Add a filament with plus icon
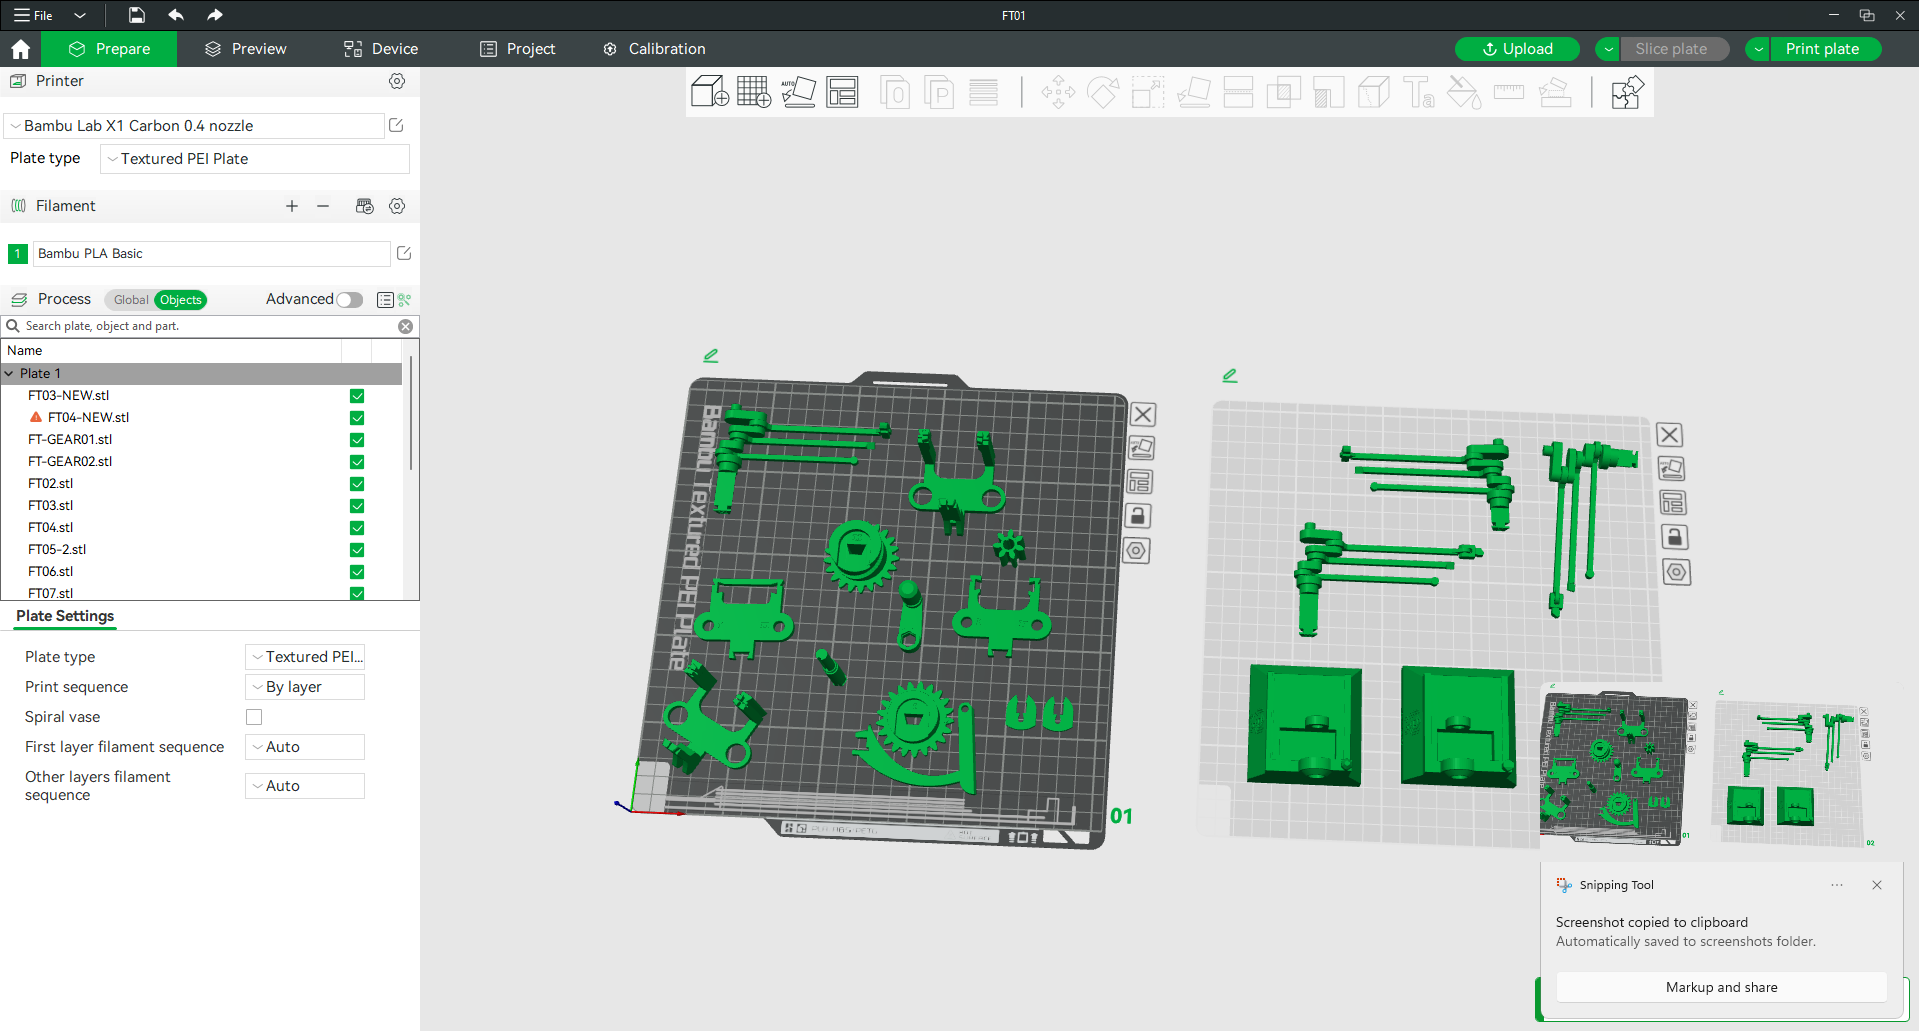 tap(292, 206)
